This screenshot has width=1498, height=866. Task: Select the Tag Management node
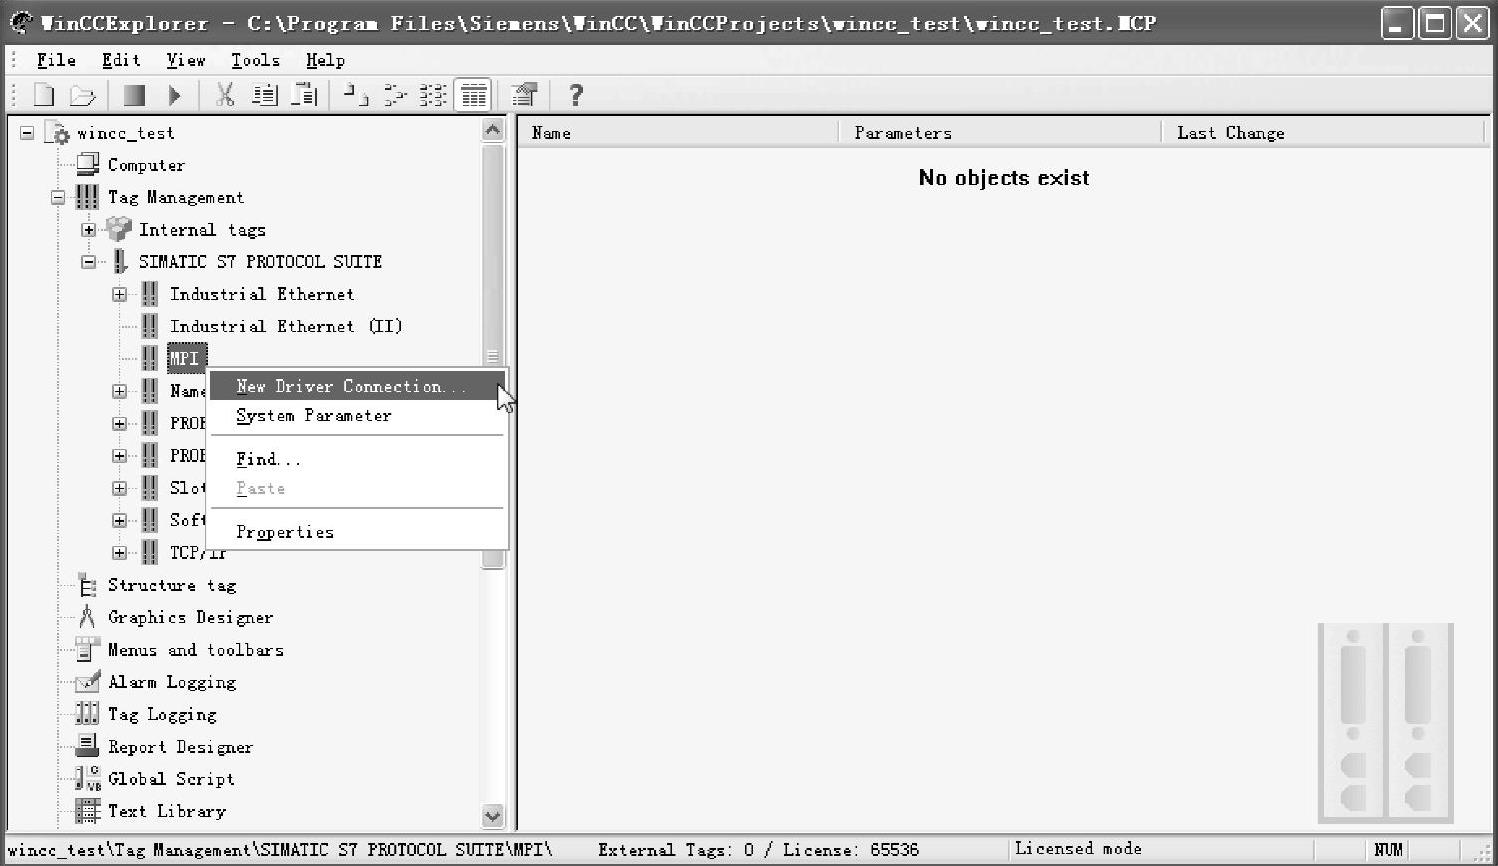176,197
